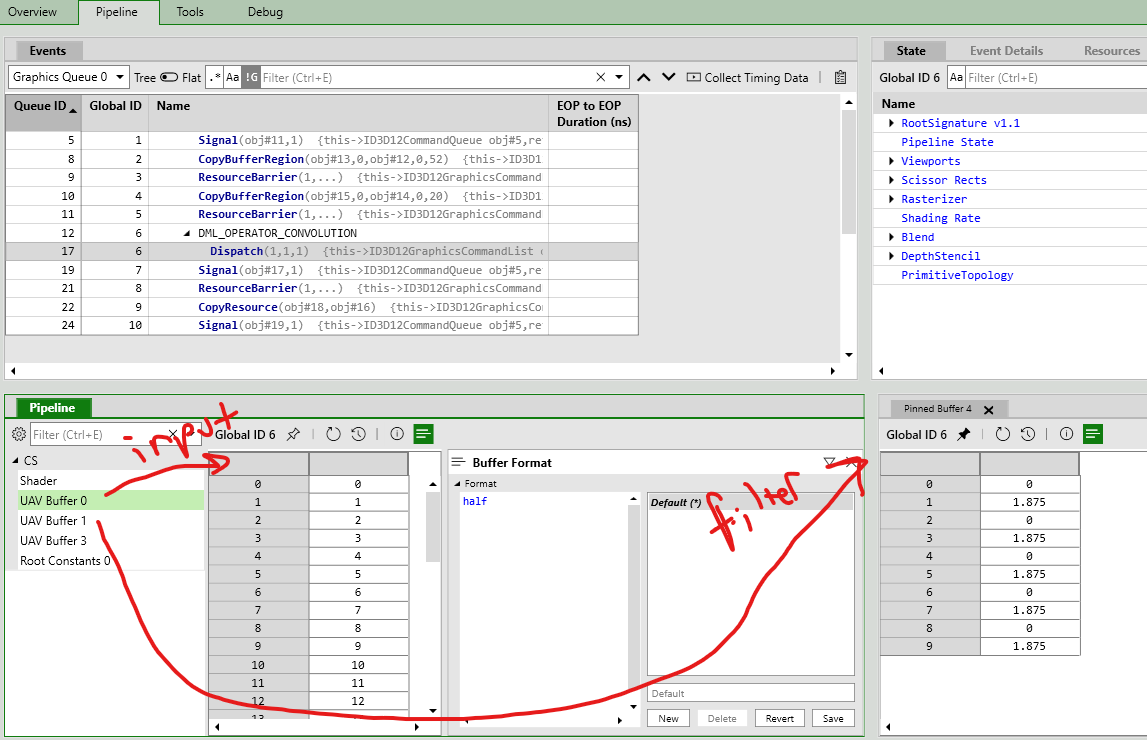
Task: Enable case-sensitive Aa filter matching
Action: 233,77
